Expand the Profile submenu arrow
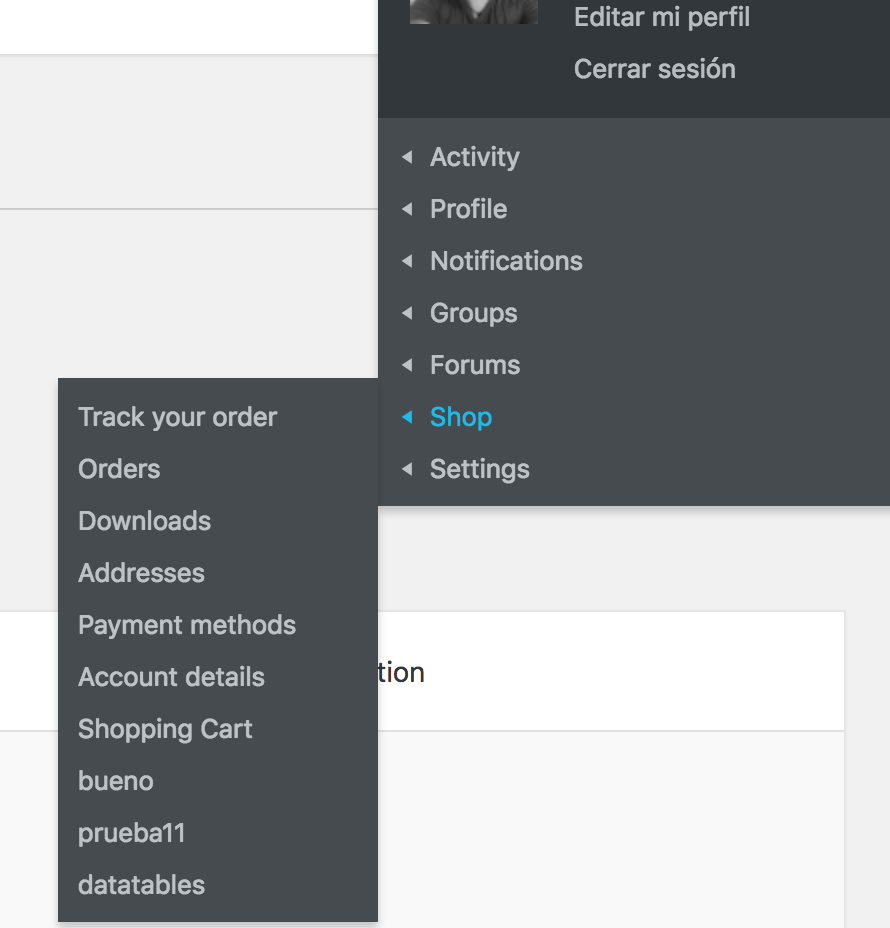 [x=407, y=209]
